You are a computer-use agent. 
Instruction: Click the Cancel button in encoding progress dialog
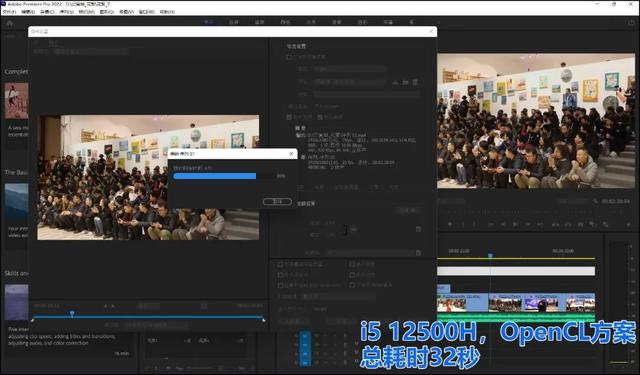click(x=277, y=202)
